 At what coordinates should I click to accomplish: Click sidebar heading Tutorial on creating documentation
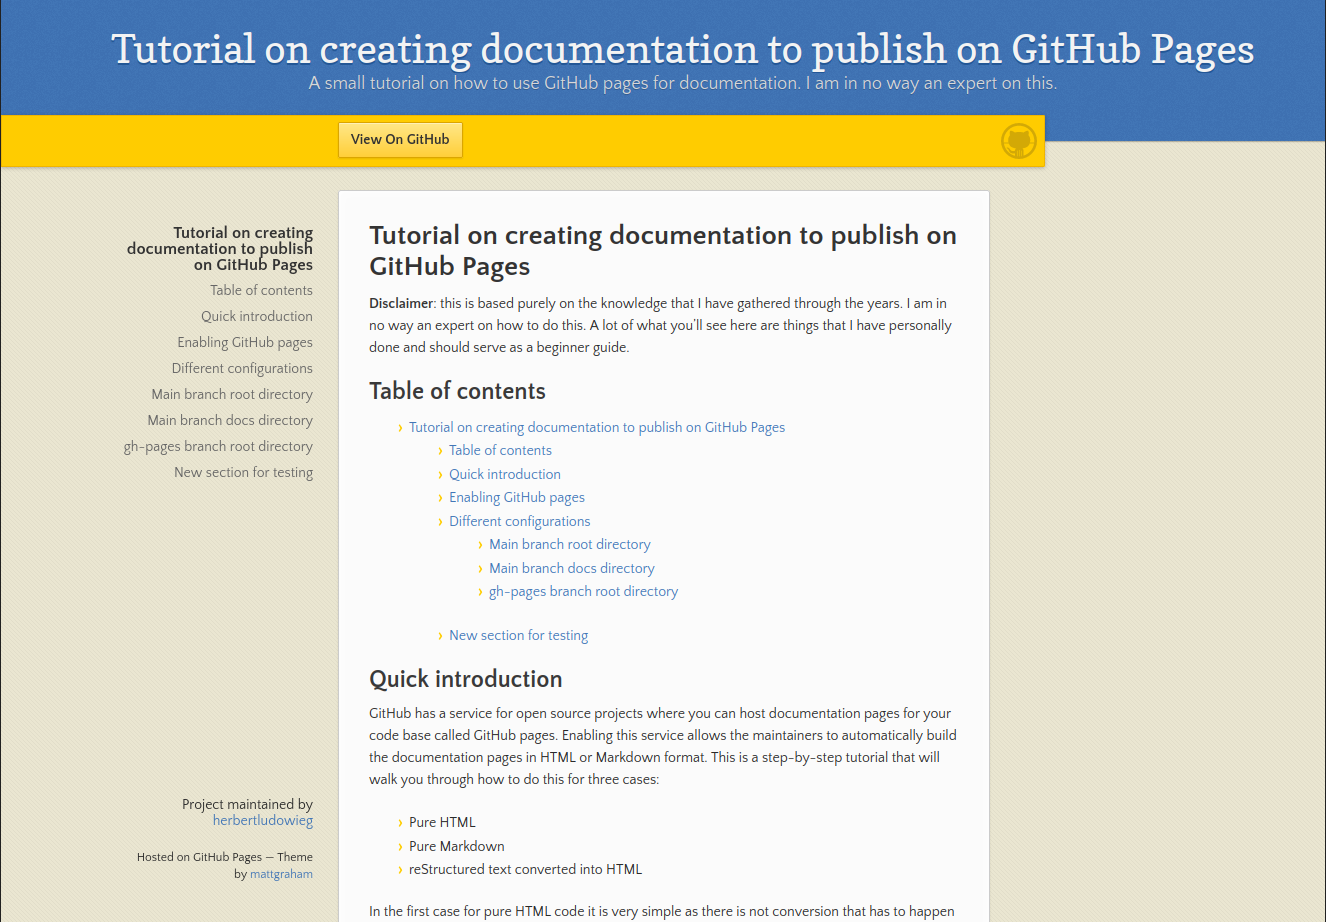(220, 249)
